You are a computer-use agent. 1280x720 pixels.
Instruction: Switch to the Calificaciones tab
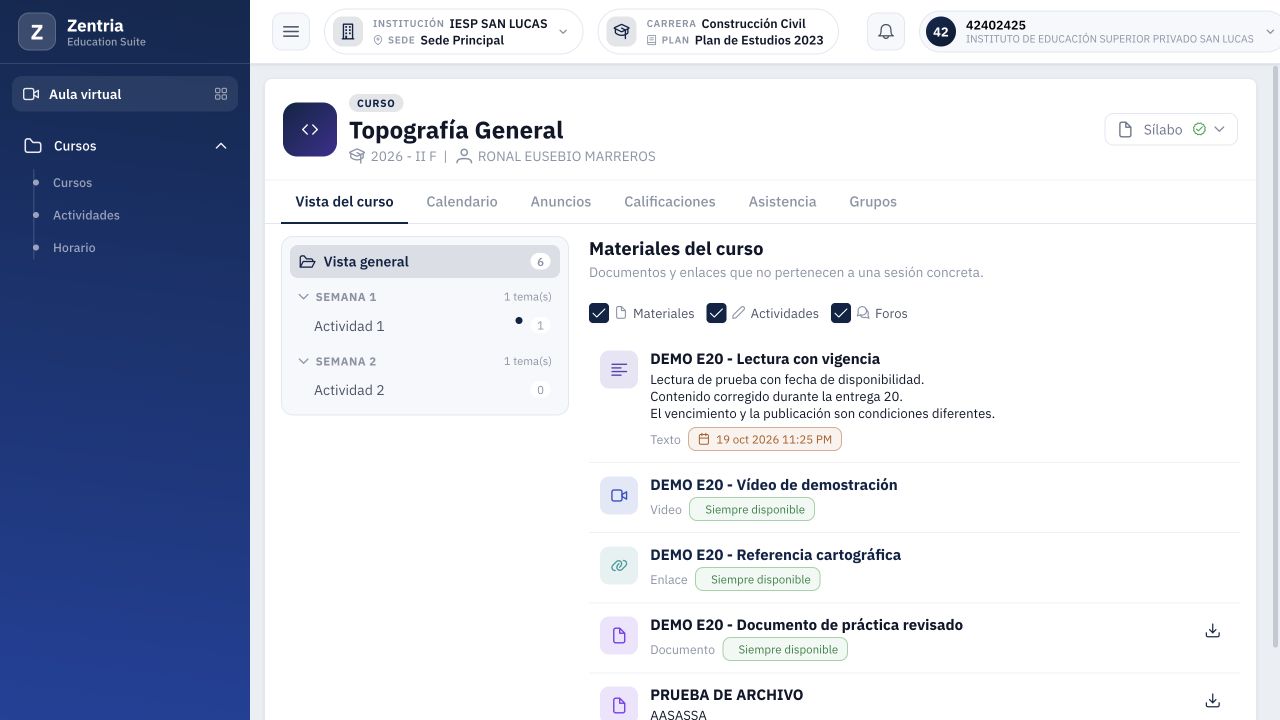tap(670, 201)
